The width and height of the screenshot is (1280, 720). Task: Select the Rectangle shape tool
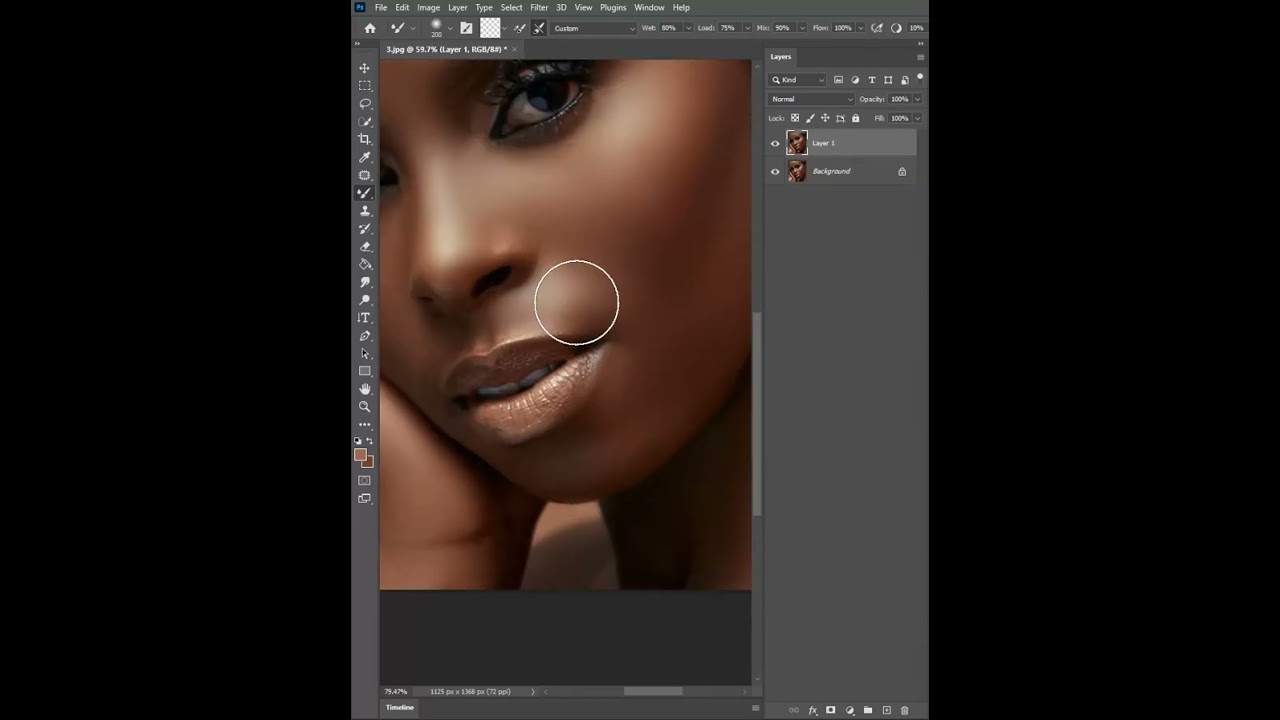click(x=365, y=371)
